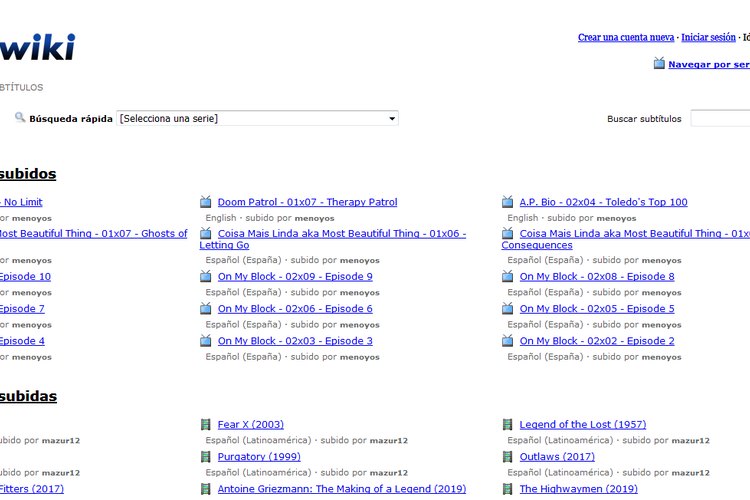This screenshot has height=500, width=750.
Task: Click the magnifier icon by Búsqueda rápida
Action: [x=20, y=117]
